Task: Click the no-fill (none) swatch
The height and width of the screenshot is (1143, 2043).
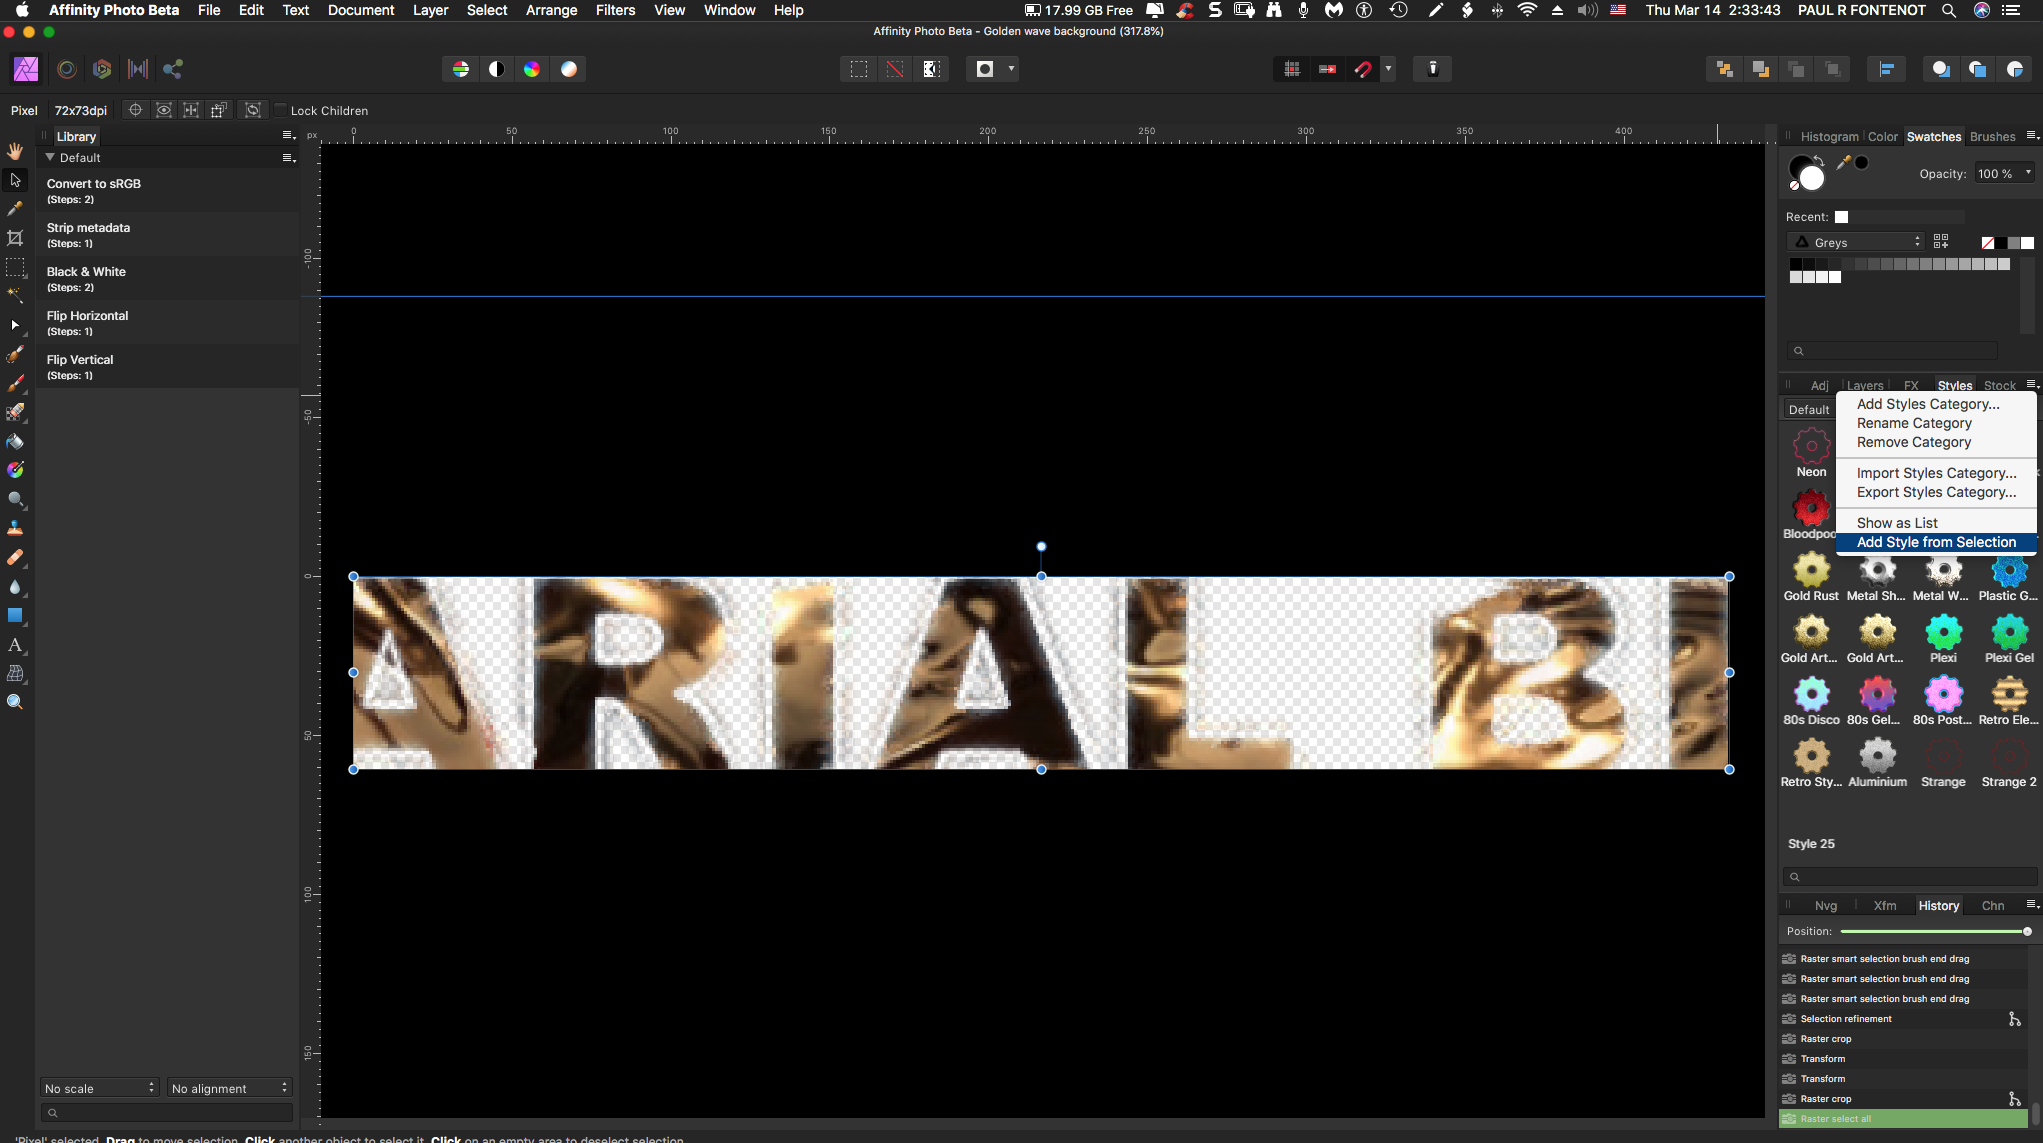Action: 1987,243
